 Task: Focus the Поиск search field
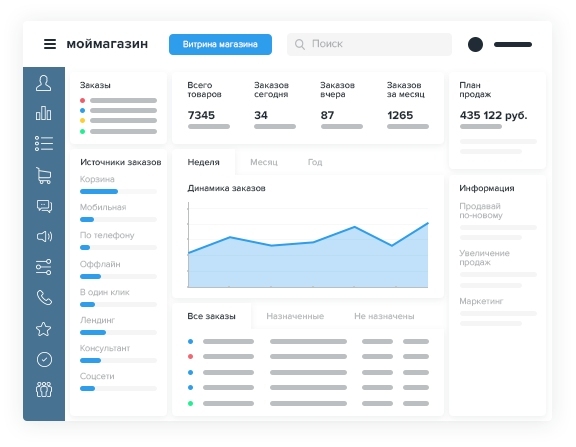(369, 44)
